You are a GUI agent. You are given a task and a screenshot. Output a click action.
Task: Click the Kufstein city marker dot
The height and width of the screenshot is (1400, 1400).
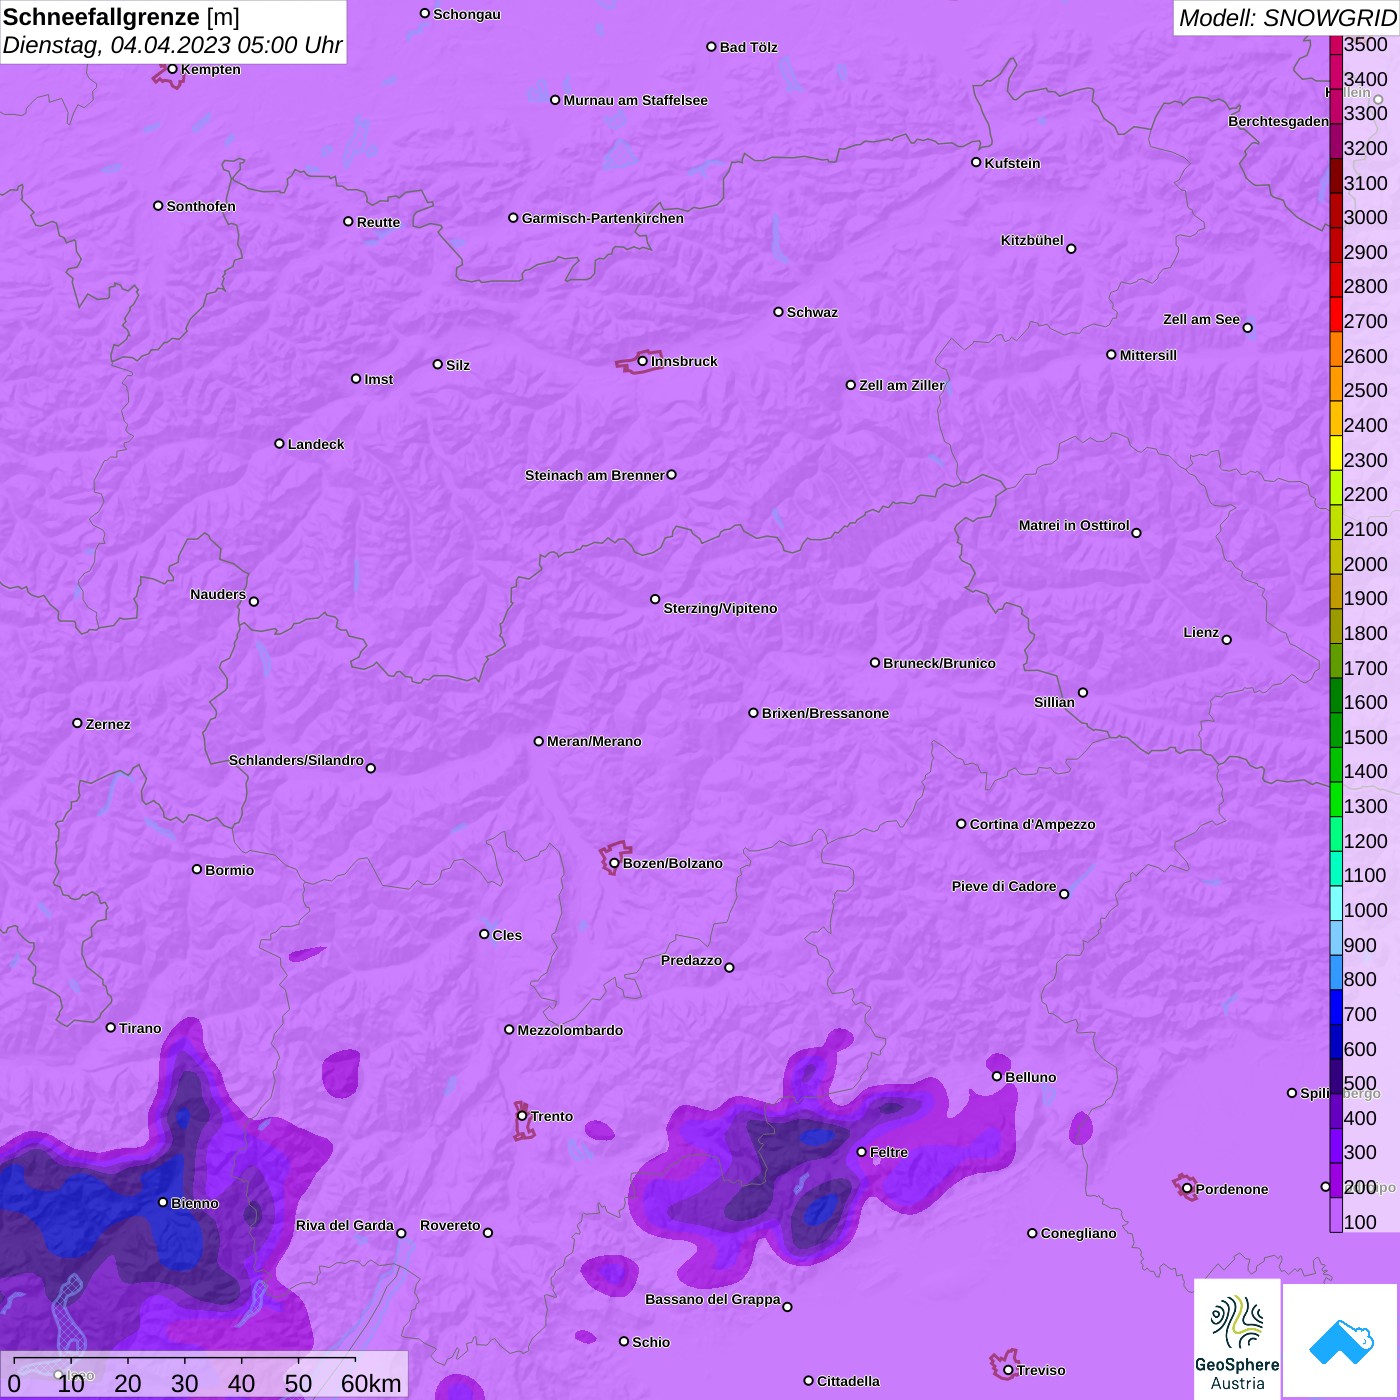pyautogui.click(x=977, y=162)
